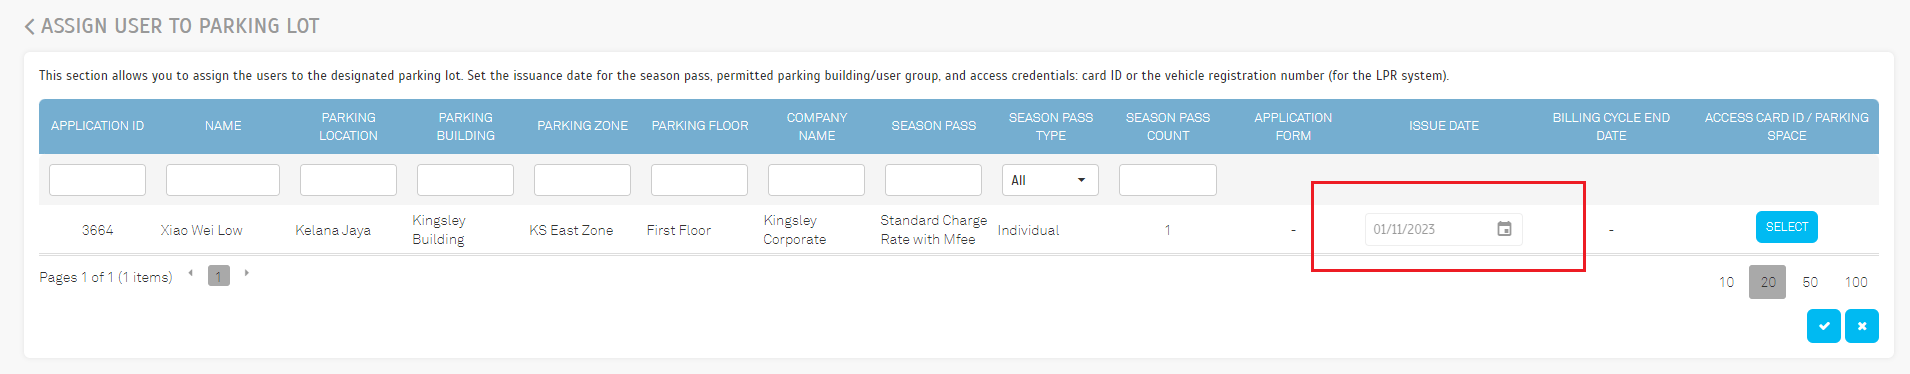This screenshot has width=1910, height=374.
Task: Go back using the header arrow
Action: 29,27
